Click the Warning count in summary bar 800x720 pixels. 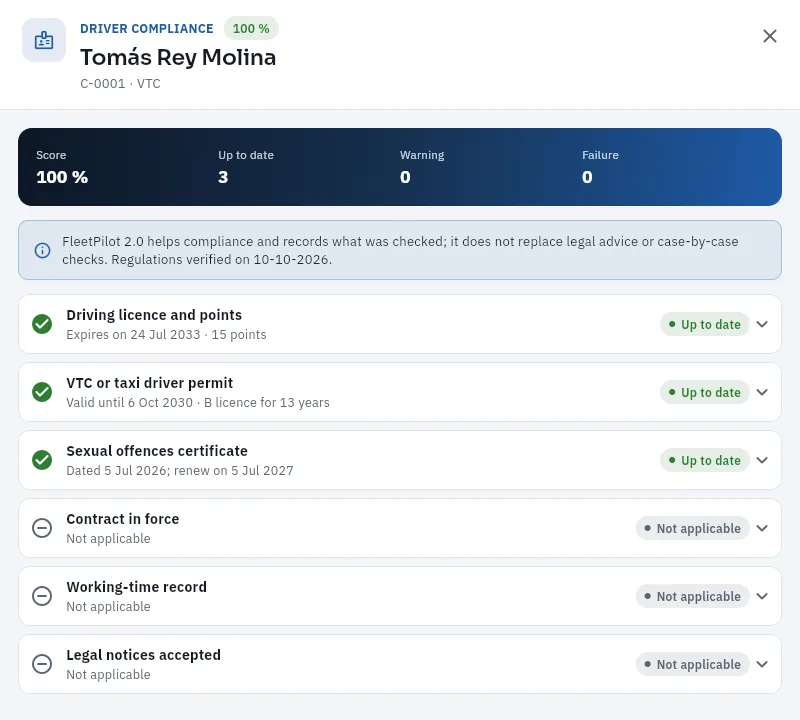[405, 177]
